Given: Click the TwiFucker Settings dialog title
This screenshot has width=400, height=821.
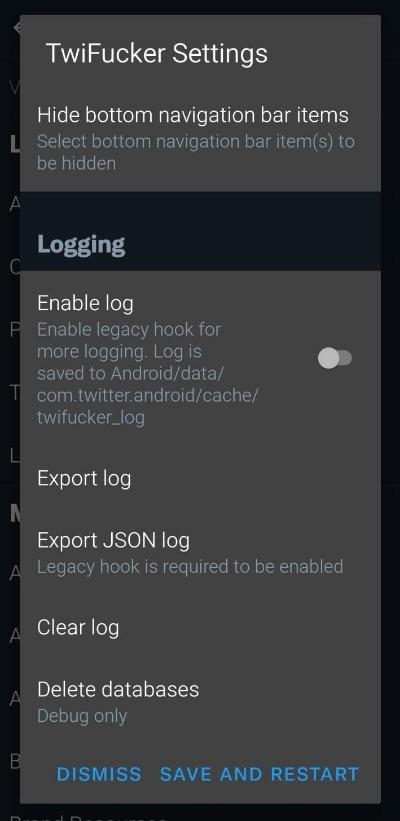Looking at the screenshot, I should [157, 53].
